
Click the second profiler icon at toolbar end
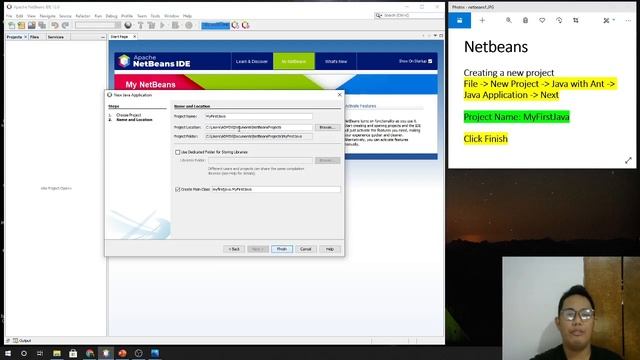click(x=245, y=25)
